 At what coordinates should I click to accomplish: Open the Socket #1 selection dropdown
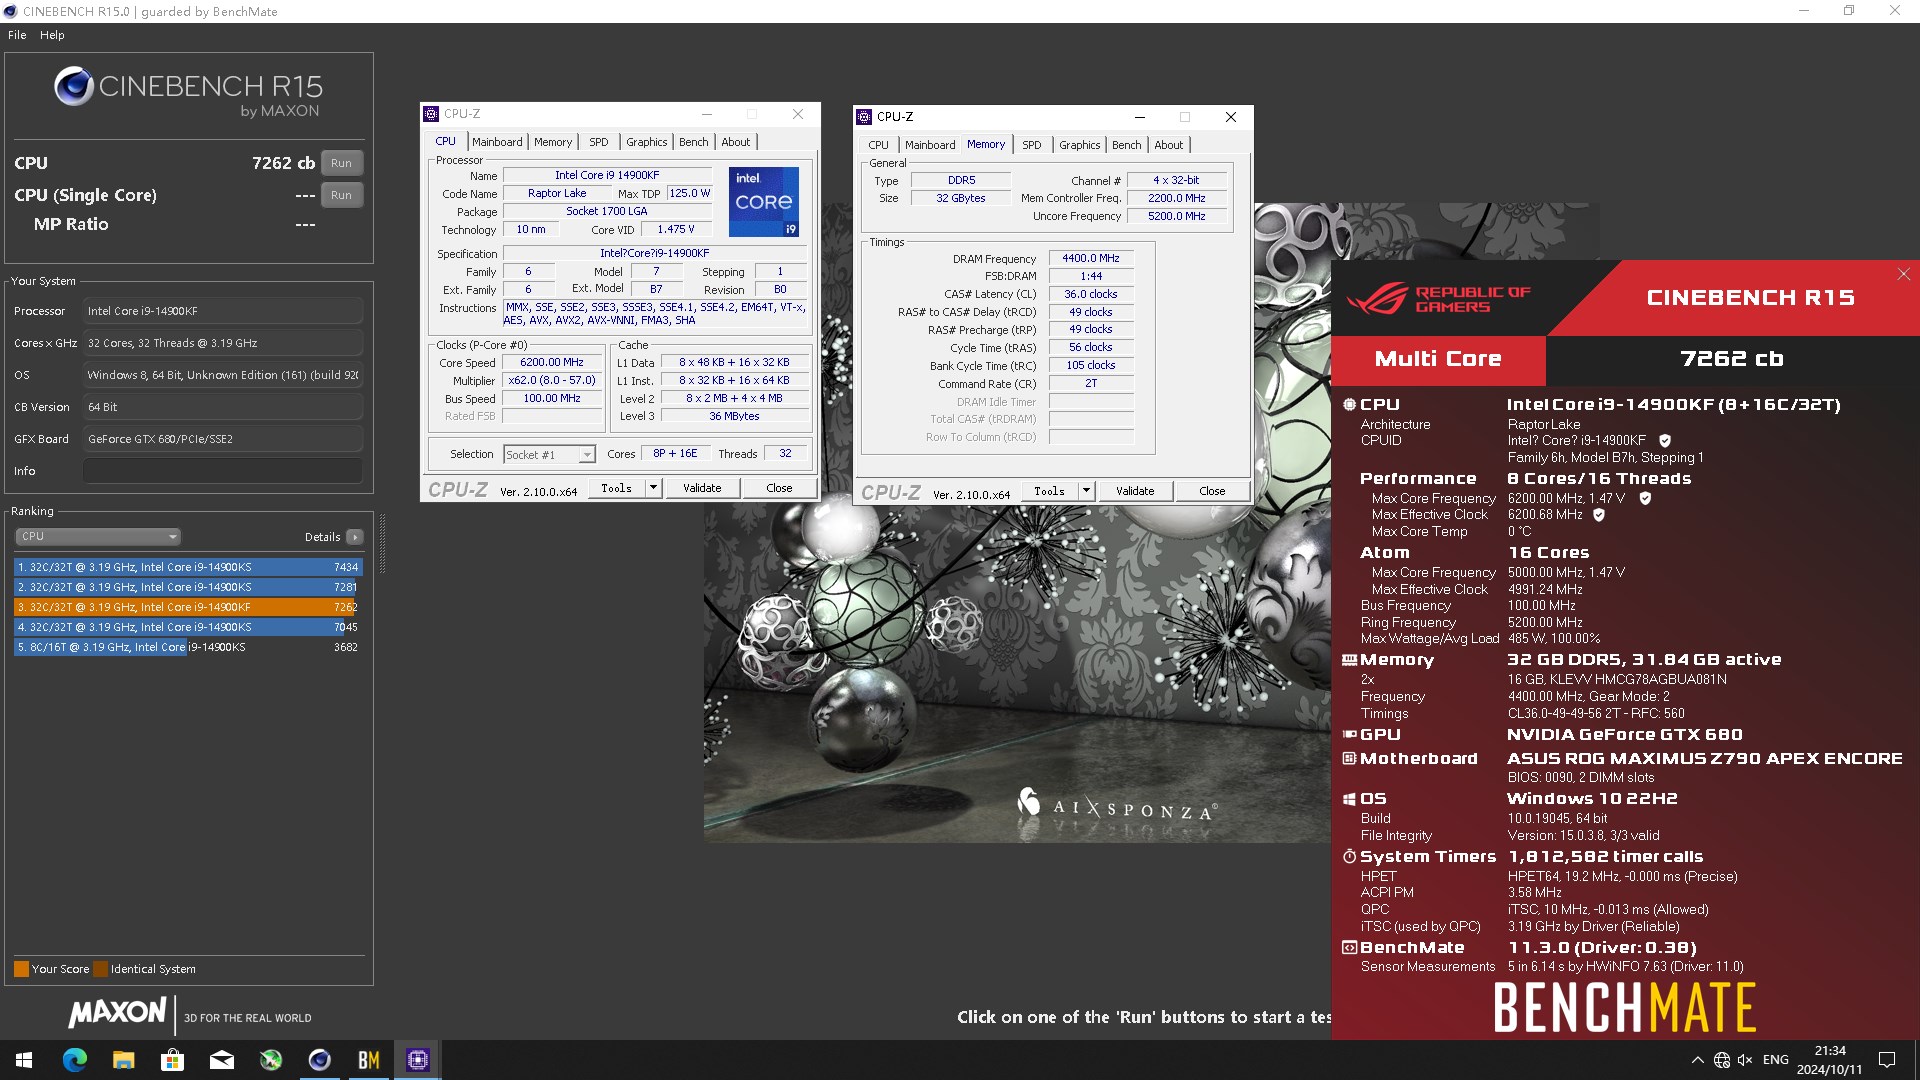click(549, 455)
